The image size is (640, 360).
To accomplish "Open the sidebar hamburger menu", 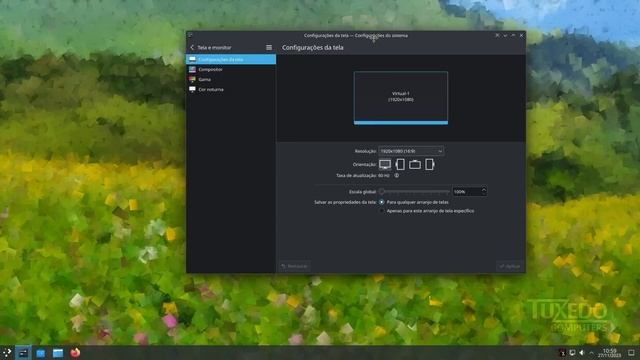I will tap(269, 48).
